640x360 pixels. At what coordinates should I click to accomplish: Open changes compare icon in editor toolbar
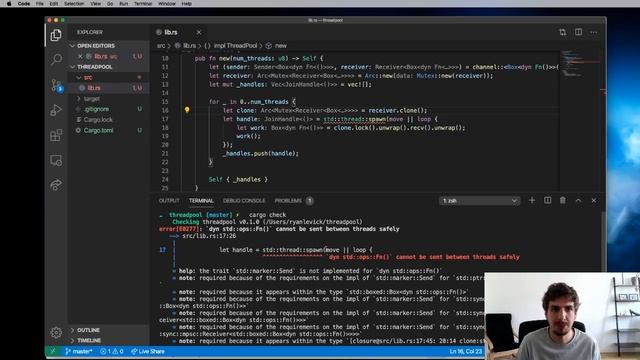tap(562, 32)
